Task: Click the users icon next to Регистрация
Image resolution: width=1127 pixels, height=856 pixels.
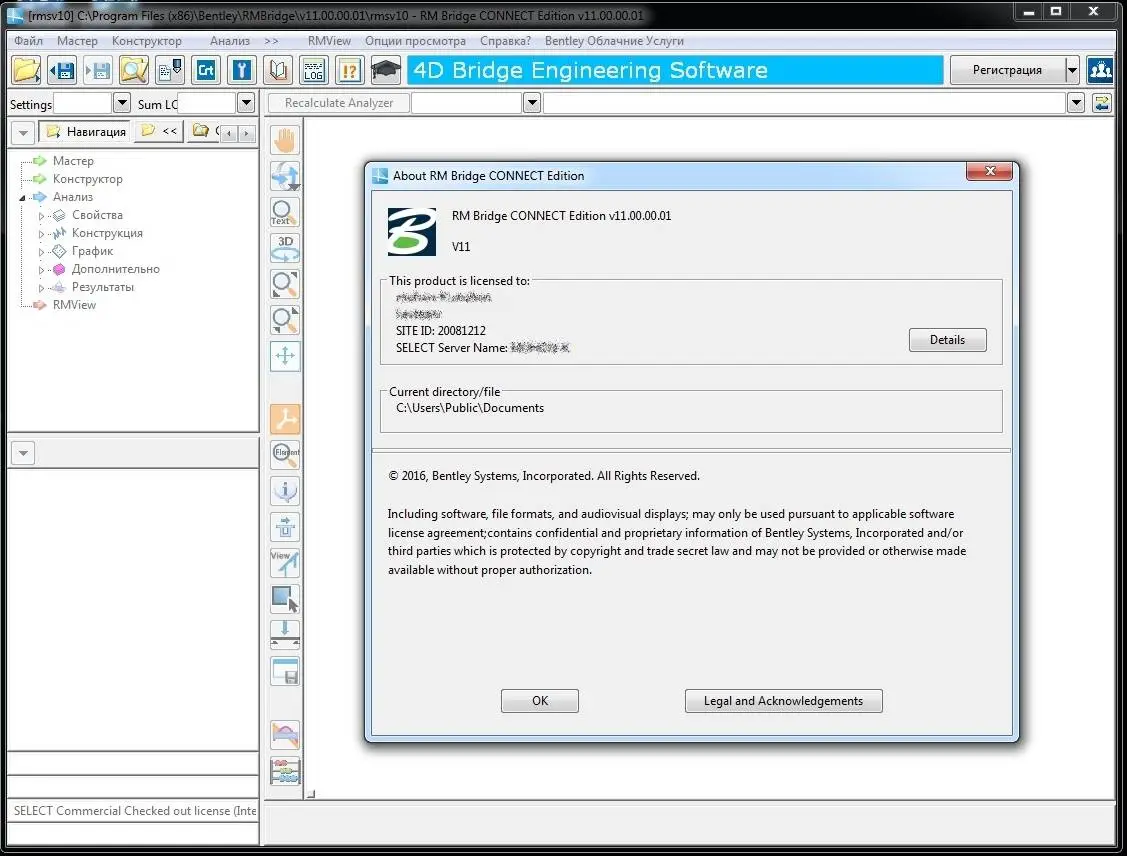Action: (1100, 70)
